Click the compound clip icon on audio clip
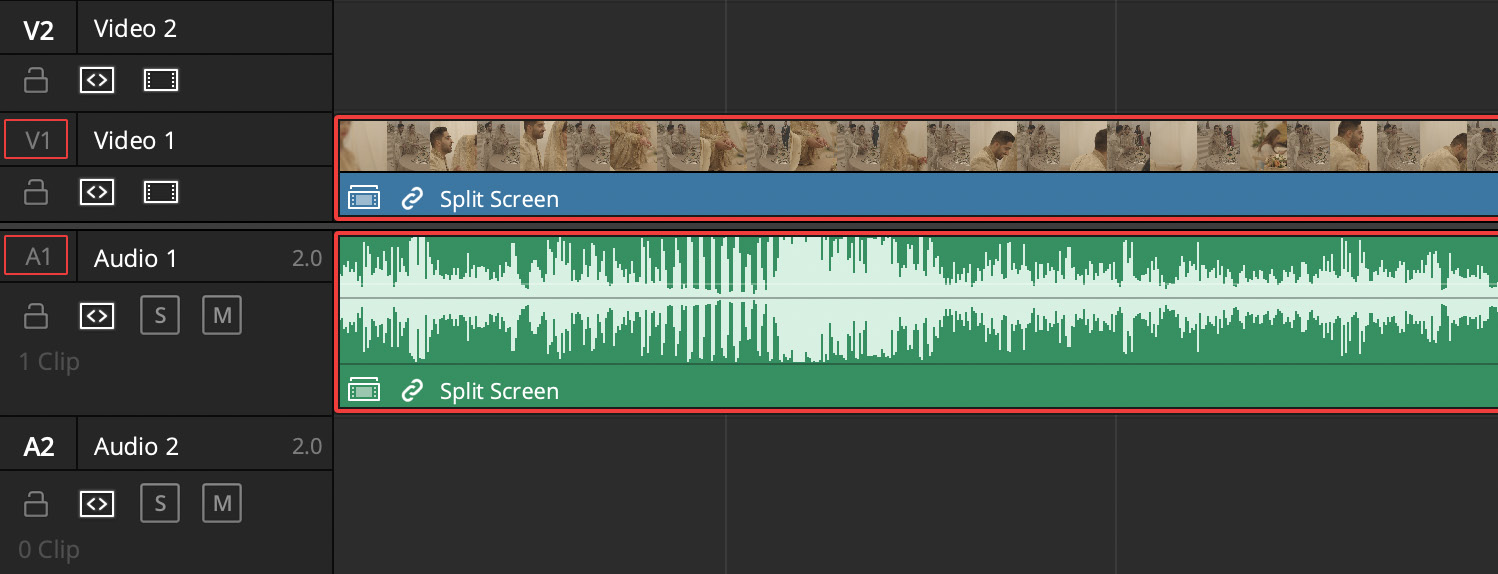1498x574 pixels. 364,390
